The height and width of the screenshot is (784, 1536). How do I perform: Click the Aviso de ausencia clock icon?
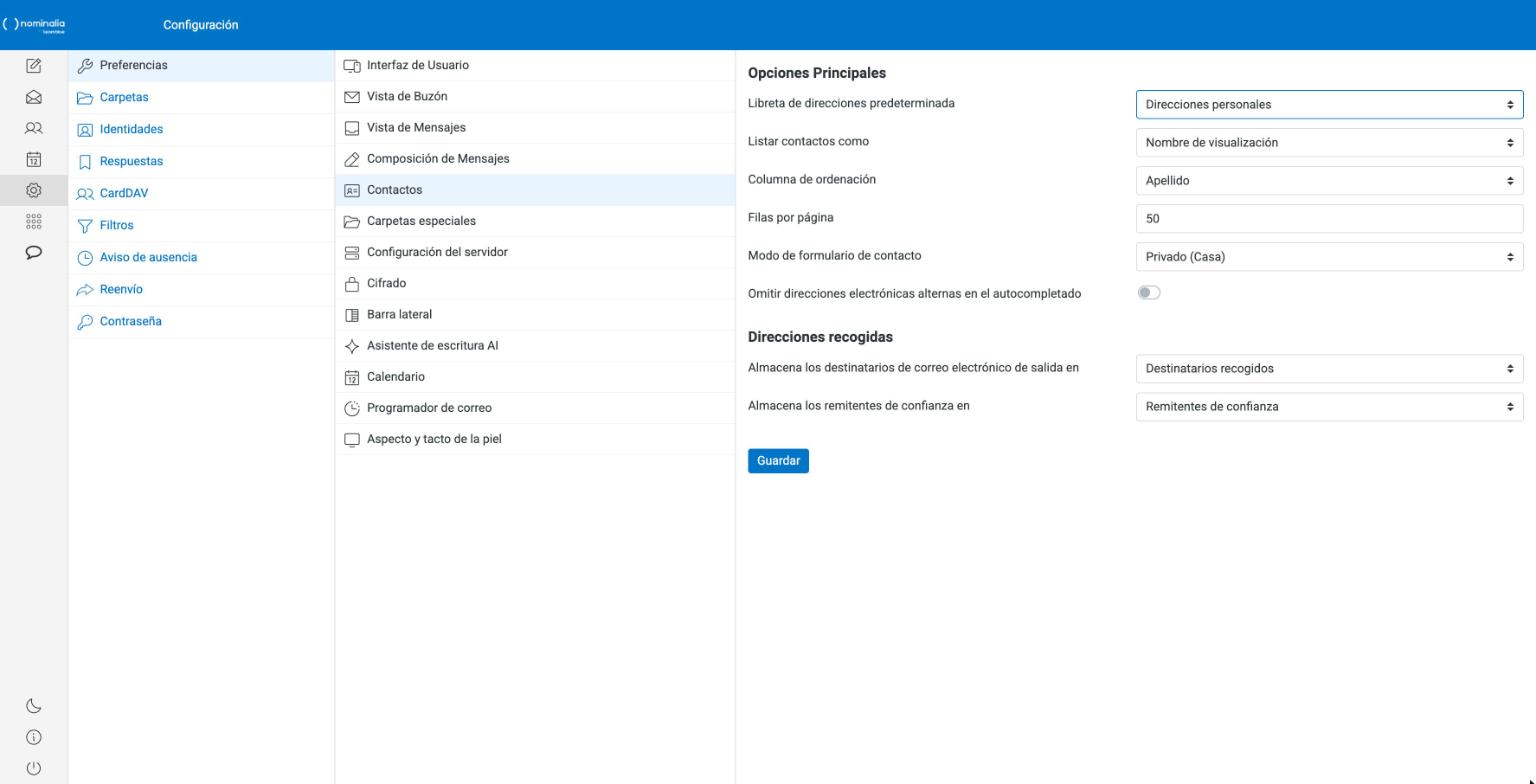(x=85, y=258)
